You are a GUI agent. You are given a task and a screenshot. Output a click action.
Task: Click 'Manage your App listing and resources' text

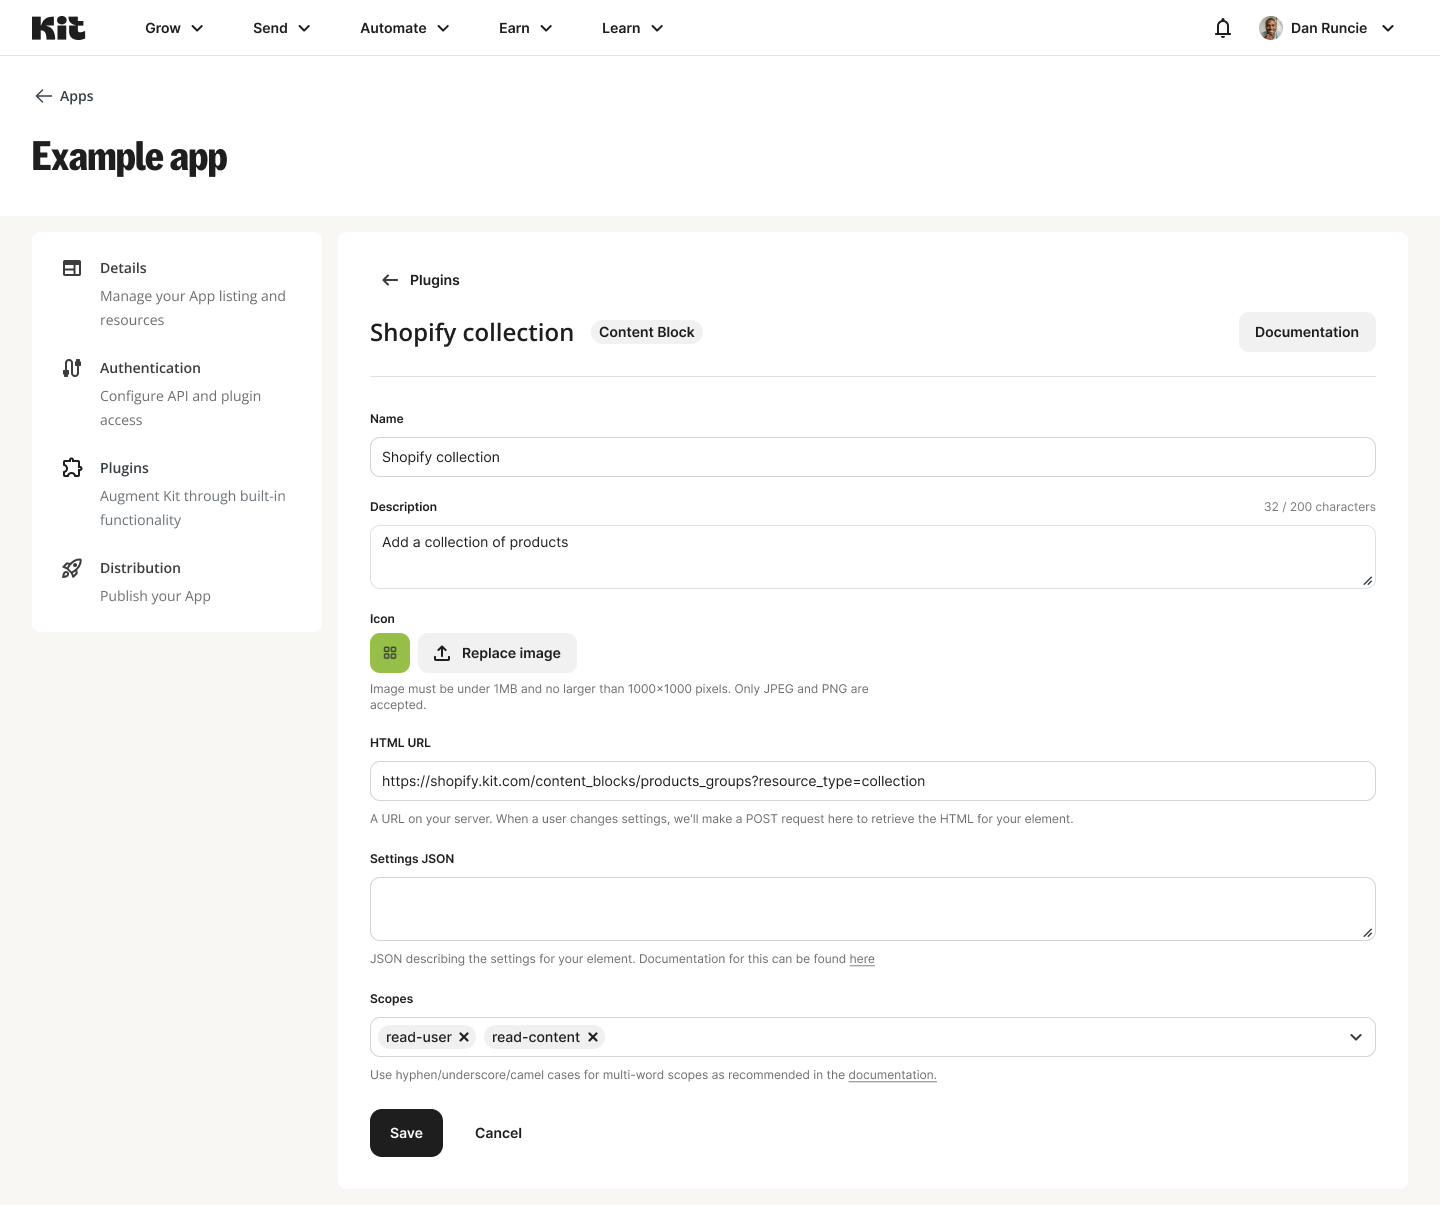coord(193,308)
